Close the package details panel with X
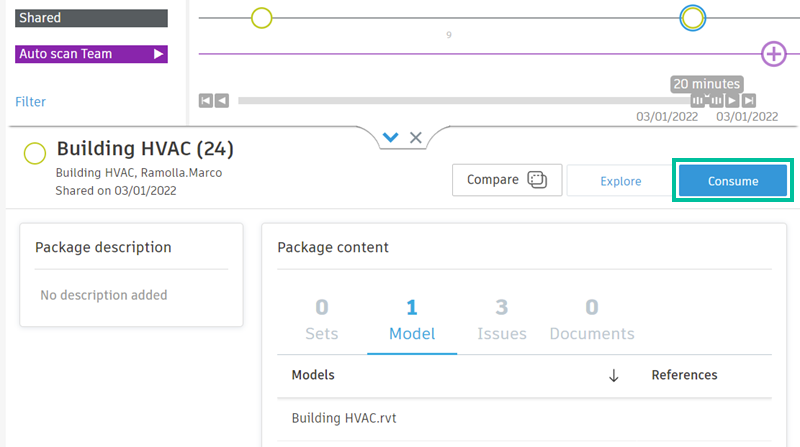 [x=416, y=138]
